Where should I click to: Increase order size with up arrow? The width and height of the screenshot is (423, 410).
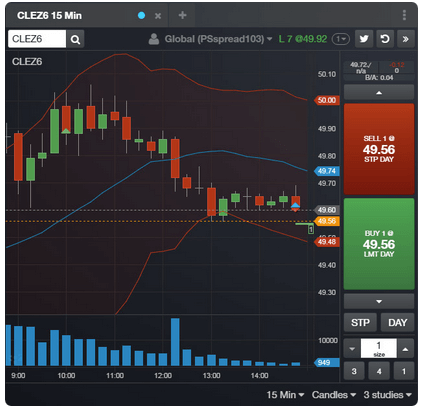[x=405, y=349]
